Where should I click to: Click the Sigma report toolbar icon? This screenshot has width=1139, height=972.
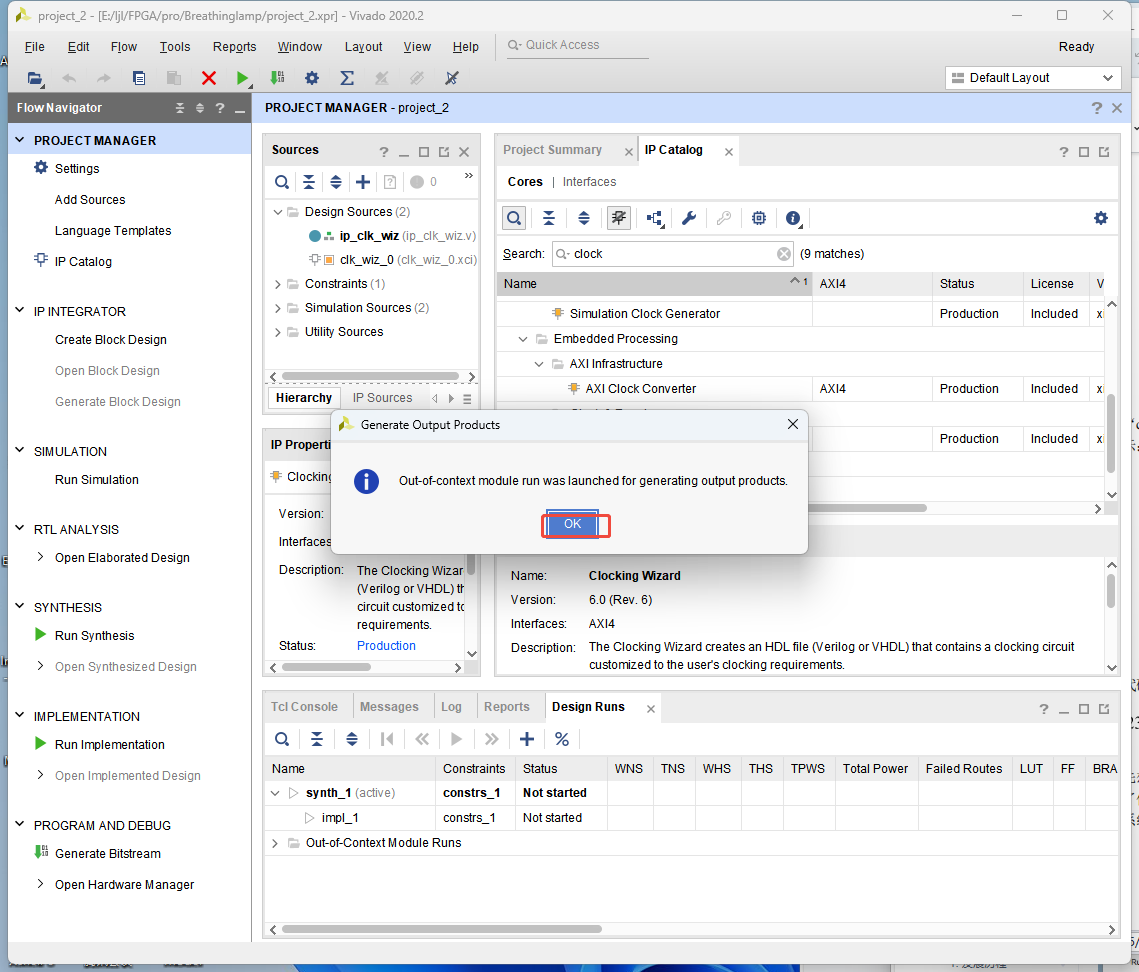pos(346,78)
